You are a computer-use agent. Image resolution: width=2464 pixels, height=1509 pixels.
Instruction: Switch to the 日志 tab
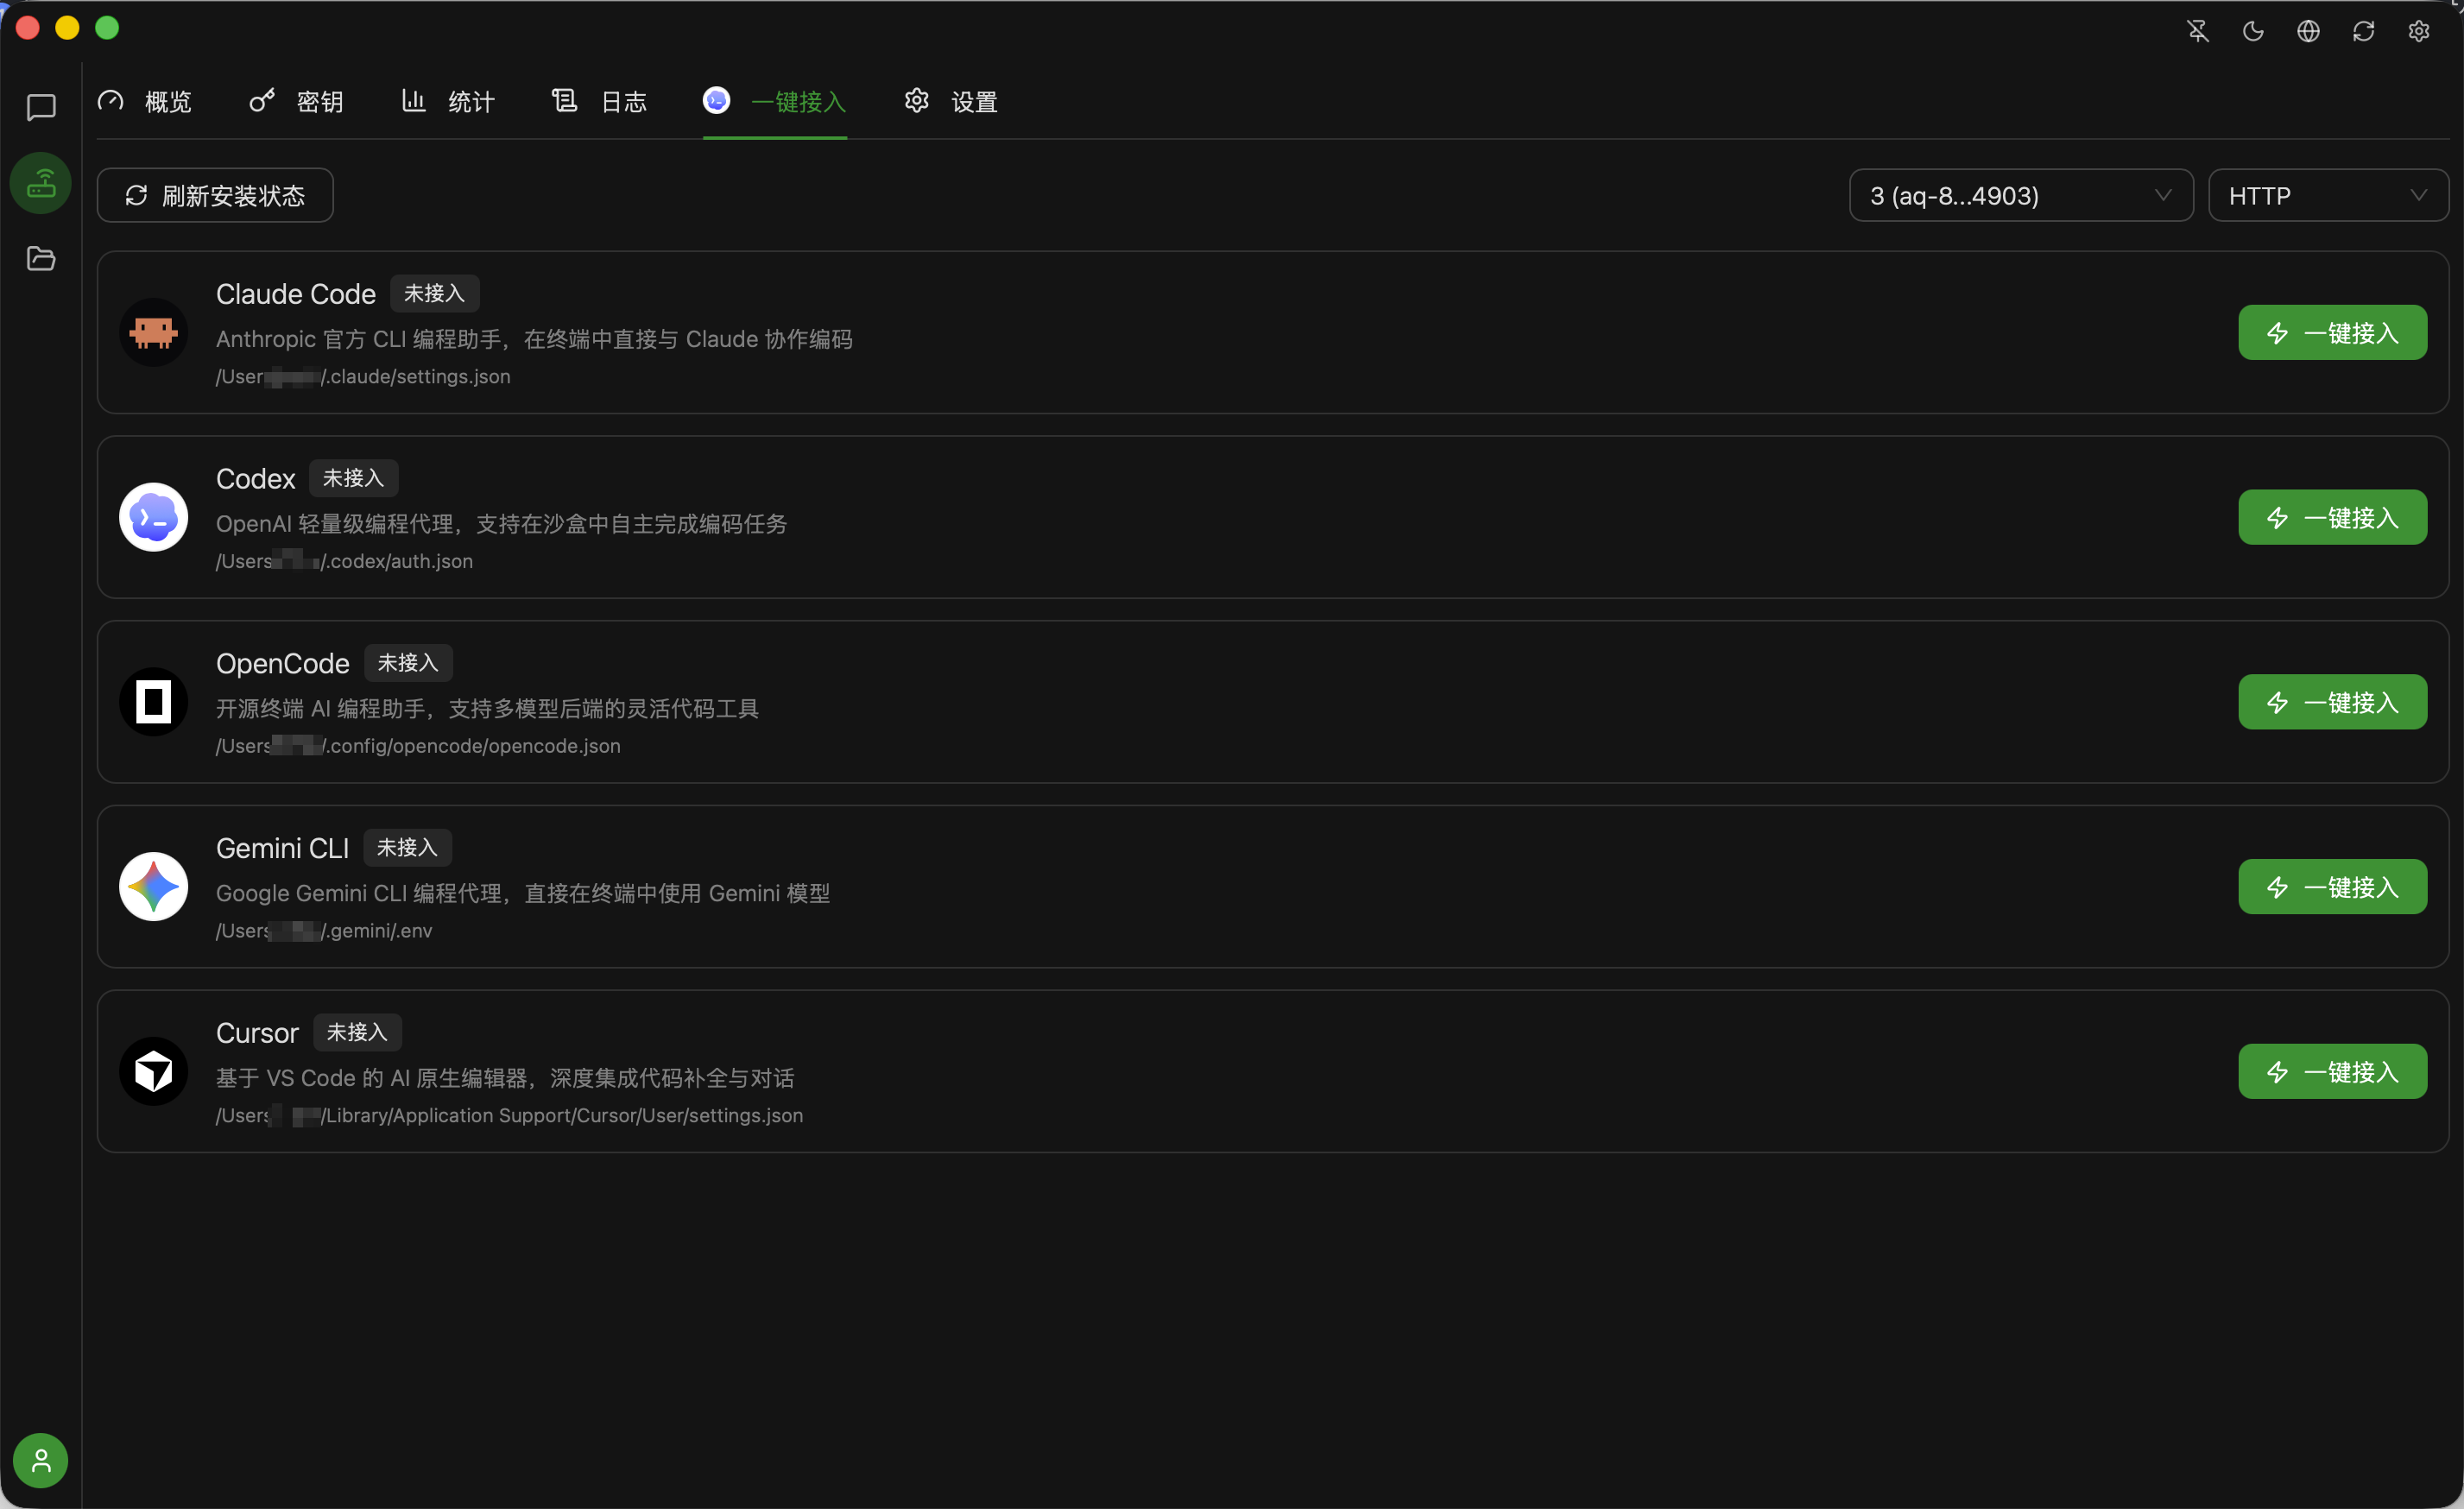click(x=599, y=101)
